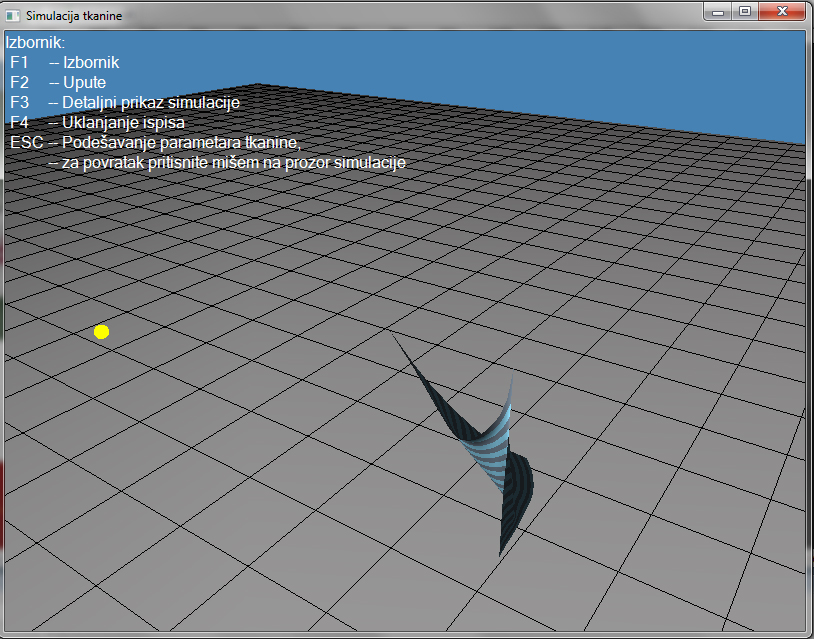Click 'F4 -- Uklanjanje ispisa' text

(98, 123)
